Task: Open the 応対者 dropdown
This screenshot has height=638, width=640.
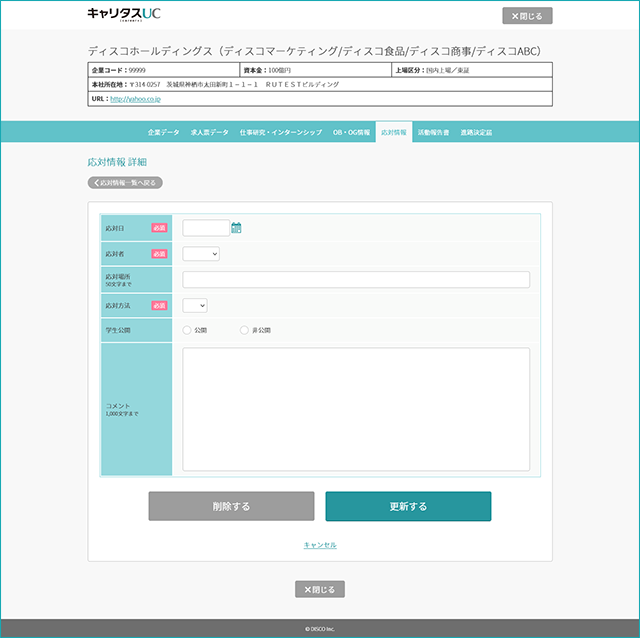Action: 201,254
